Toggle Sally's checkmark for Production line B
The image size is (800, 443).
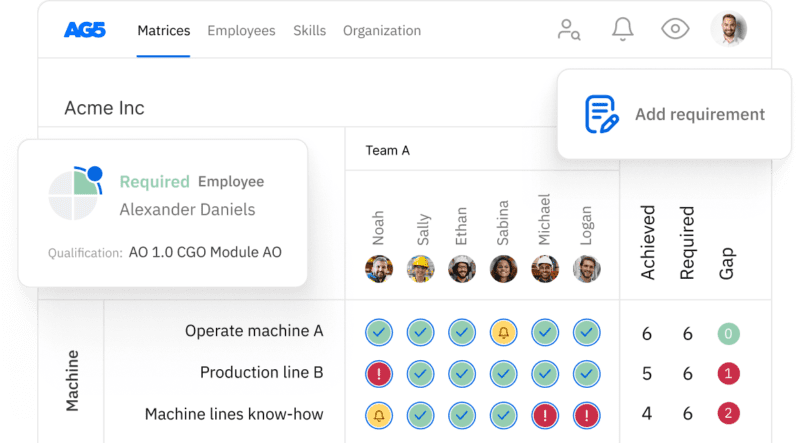pos(420,373)
